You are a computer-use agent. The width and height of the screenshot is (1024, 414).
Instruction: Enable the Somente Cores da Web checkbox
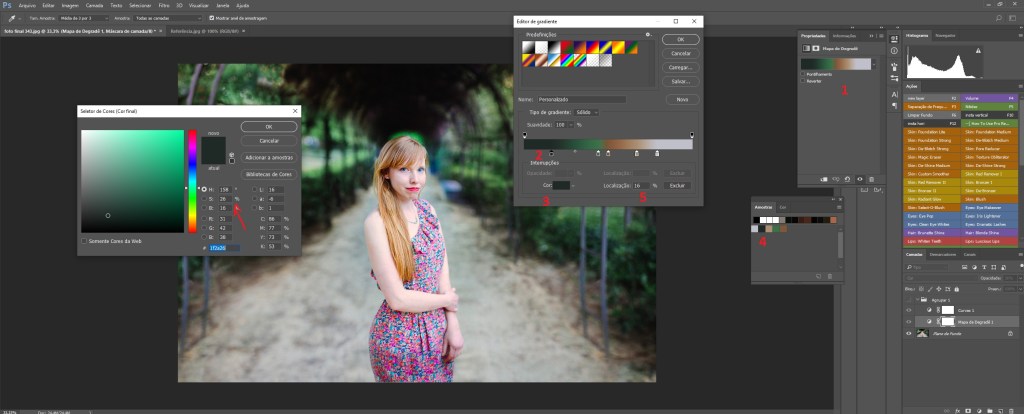tap(84, 240)
